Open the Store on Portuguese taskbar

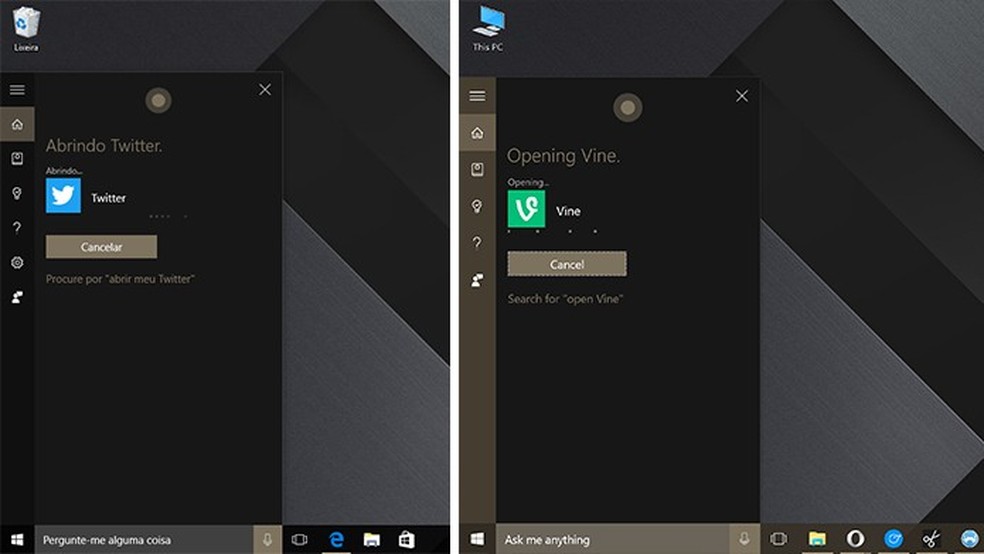(x=407, y=540)
